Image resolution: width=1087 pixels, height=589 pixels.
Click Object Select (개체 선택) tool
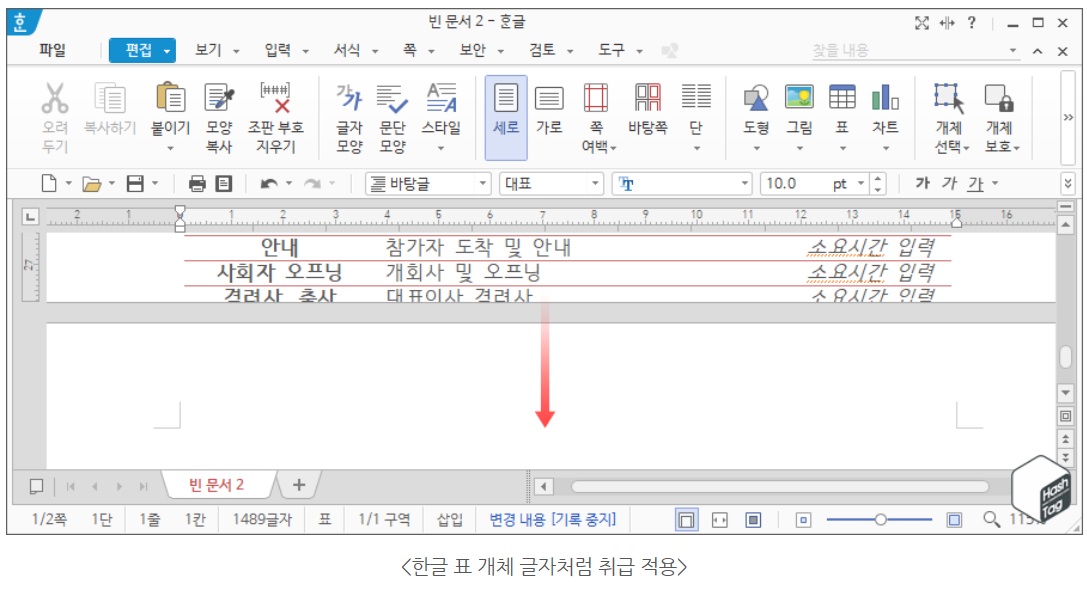coord(949,98)
